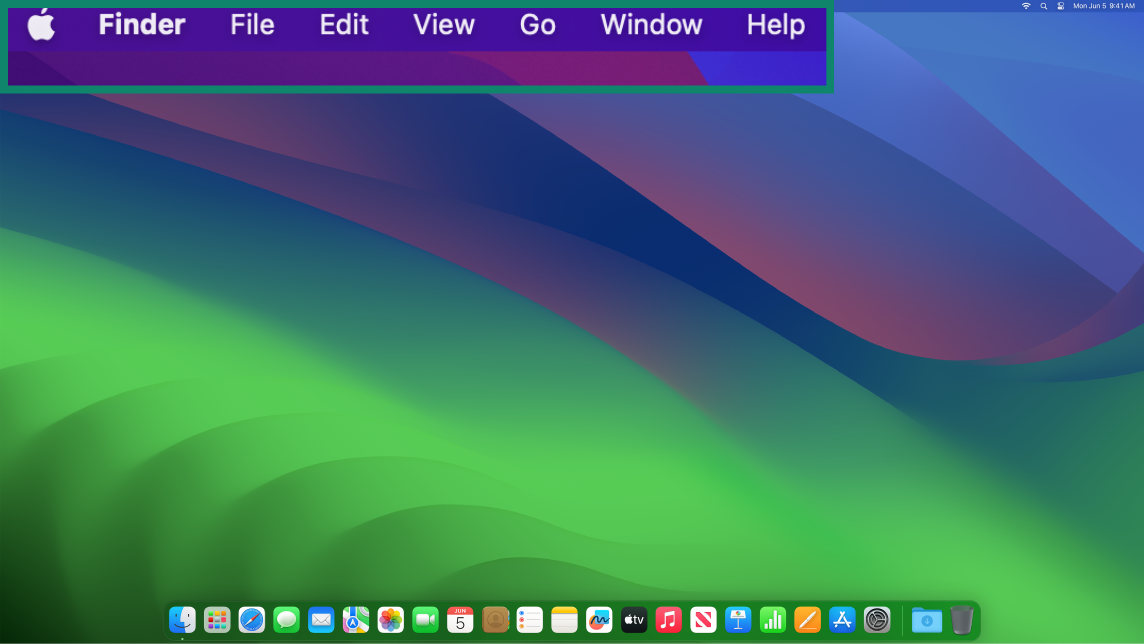Open the Messages app
The width and height of the screenshot is (1144, 644).
point(286,620)
